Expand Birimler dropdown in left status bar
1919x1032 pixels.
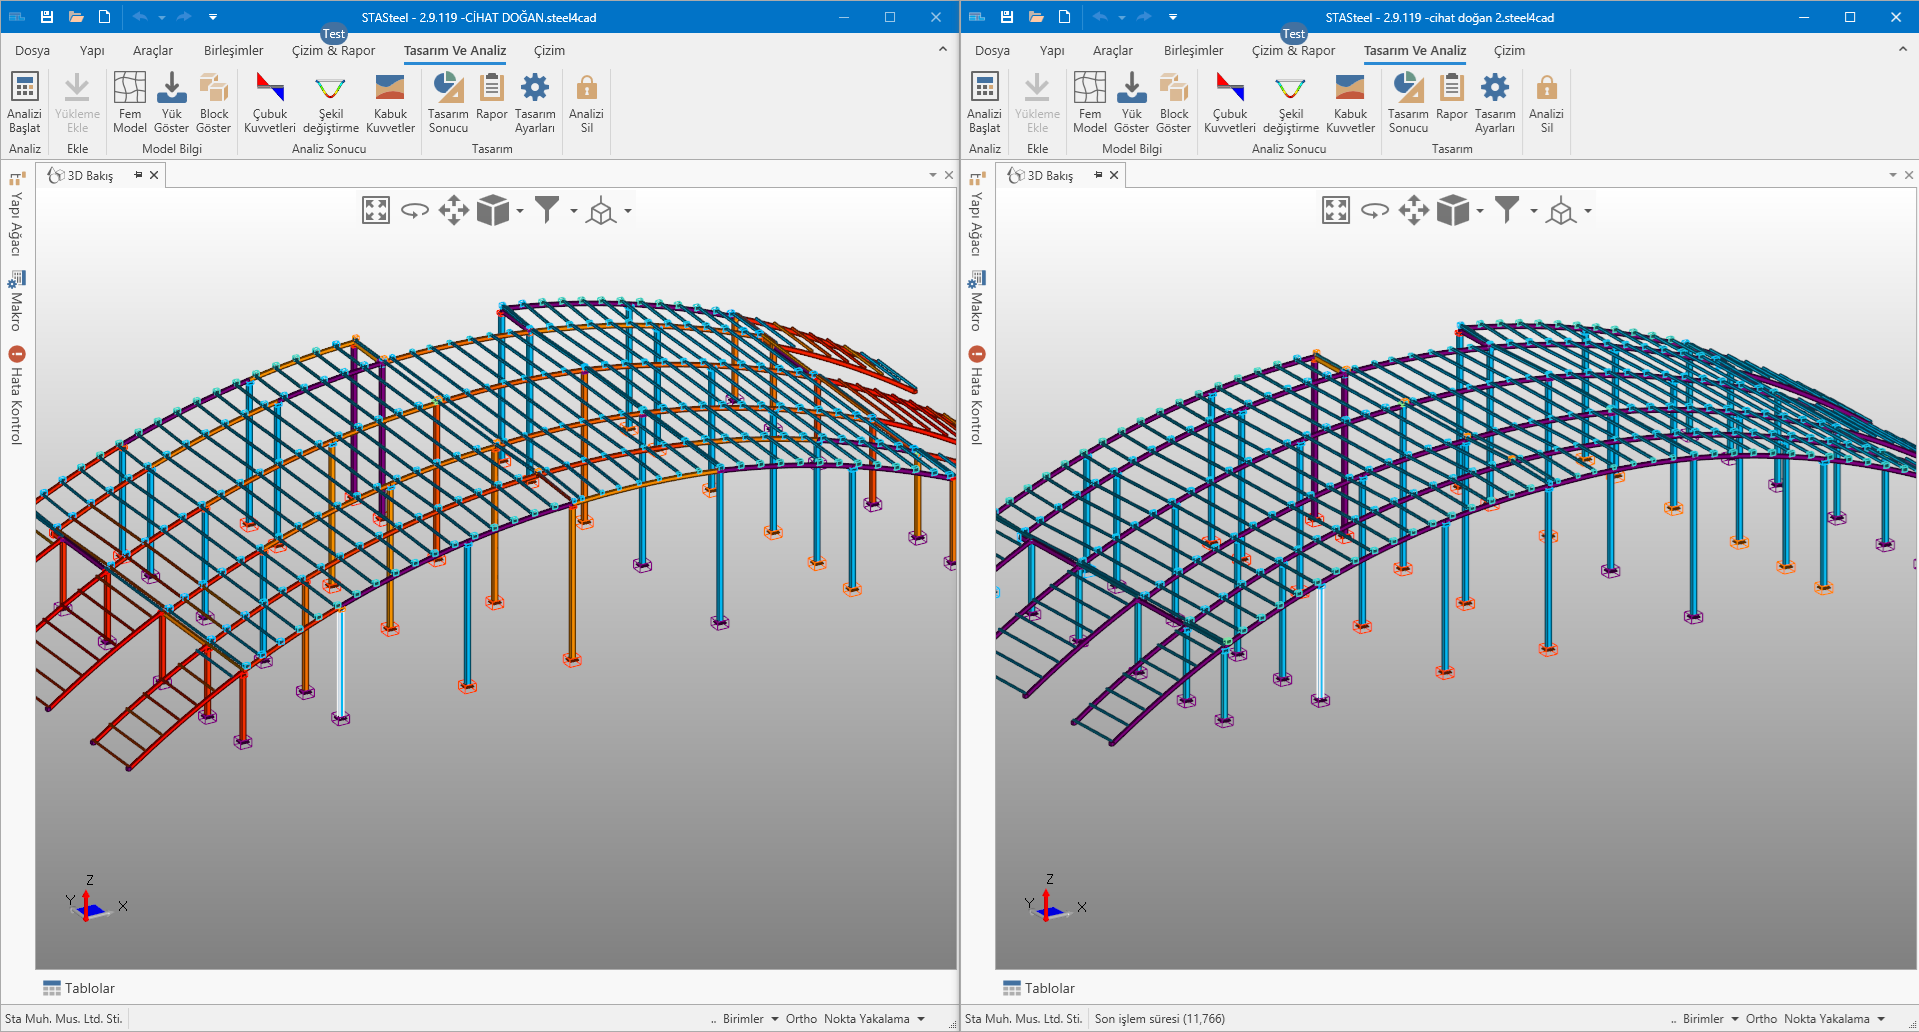[775, 1019]
